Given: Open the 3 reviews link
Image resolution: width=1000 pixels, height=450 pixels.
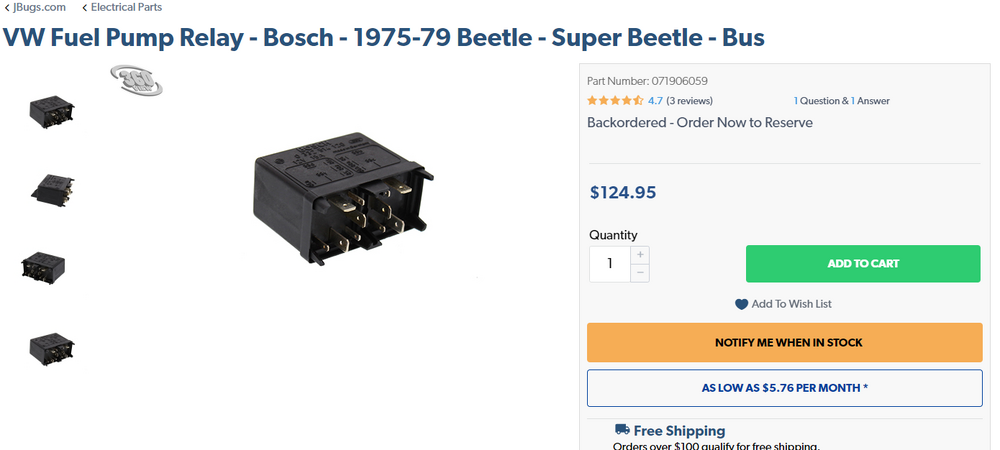Looking at the screenshot, I should point(689,101).
